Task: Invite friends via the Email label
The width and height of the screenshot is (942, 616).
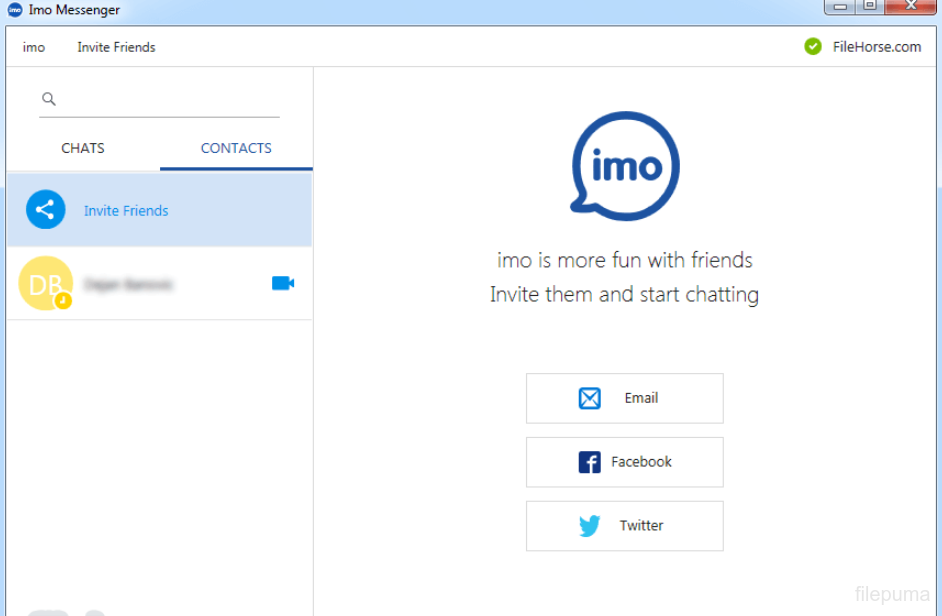Action: tap(641, 398)
